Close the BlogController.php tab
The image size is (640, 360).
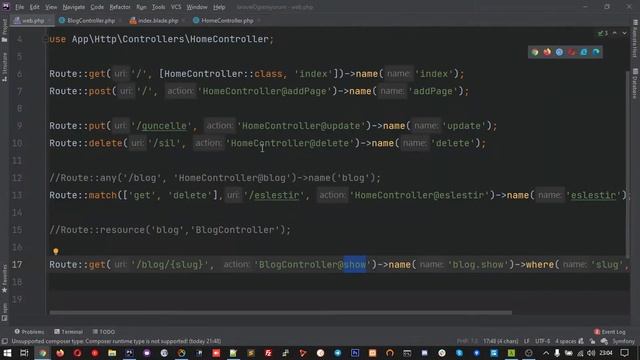point(120,20)
